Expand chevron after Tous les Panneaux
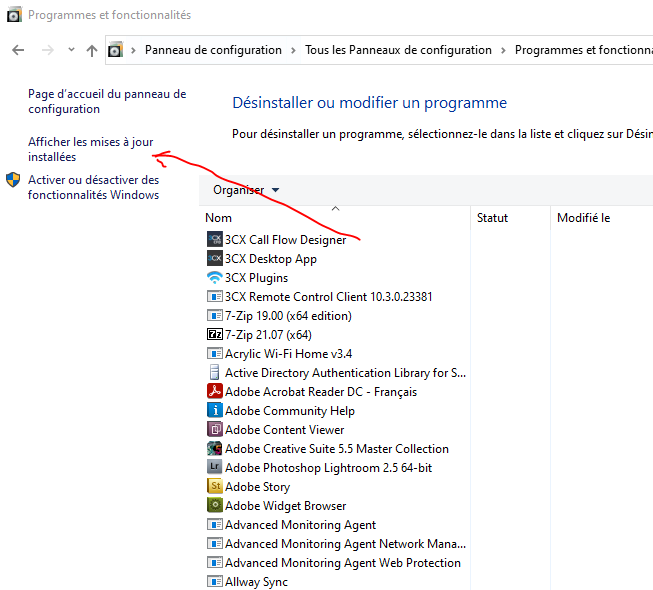This screenshot has width=653, height=590. (x=503, y=50)
